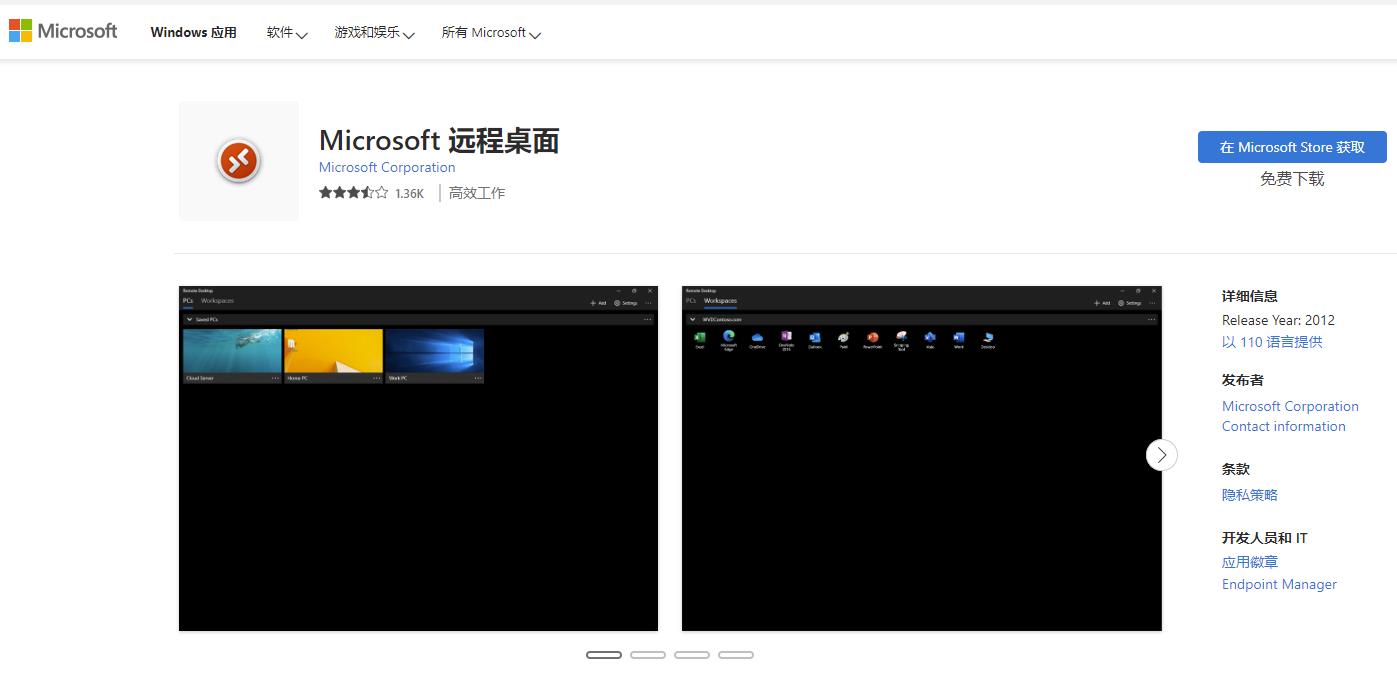Select the fourth carousel page indicator
The image size is (1397, 688).
(x=736, y=655)
